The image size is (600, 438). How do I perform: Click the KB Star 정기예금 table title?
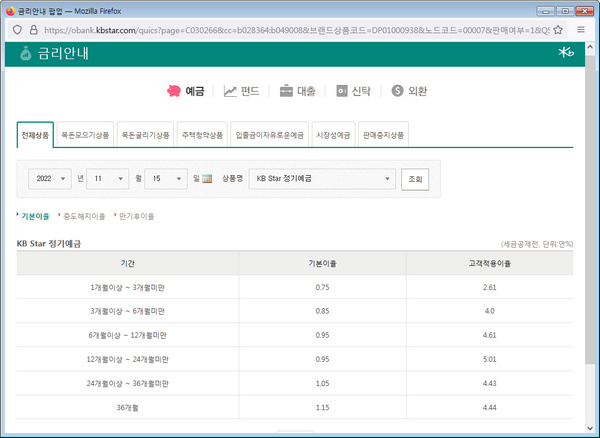pyautogui.click(x=49, y=244)
